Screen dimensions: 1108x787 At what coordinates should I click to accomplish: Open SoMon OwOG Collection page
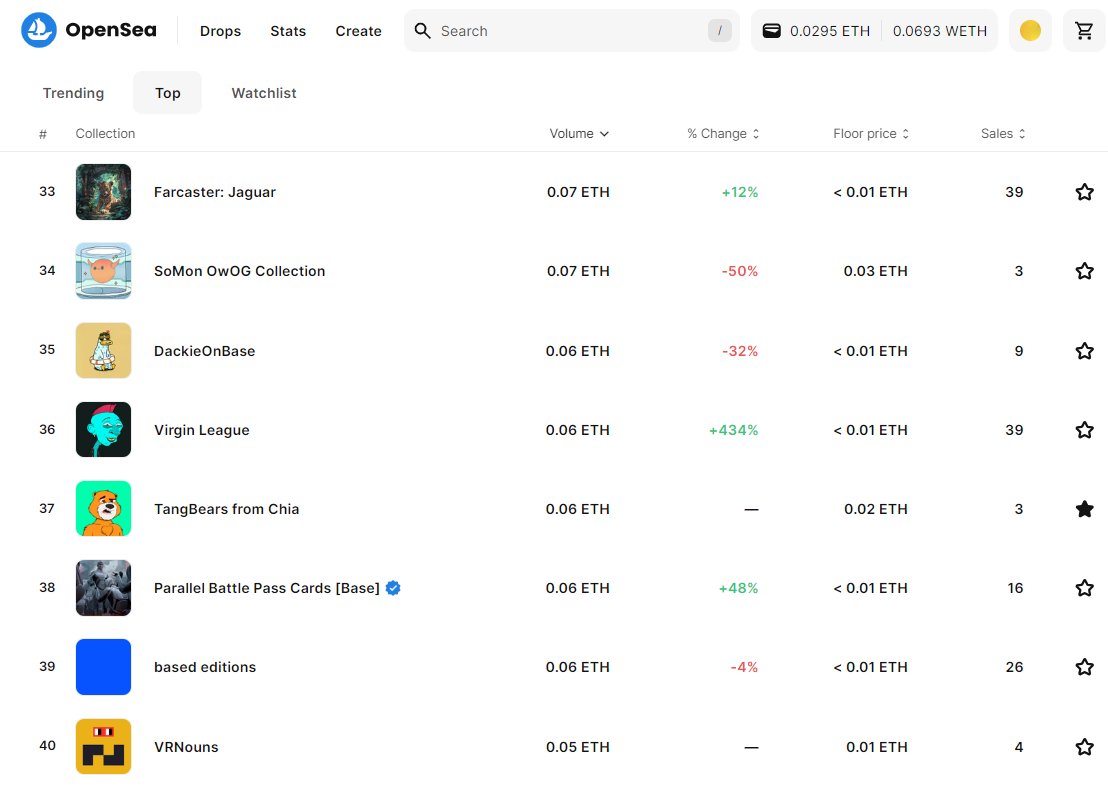(240, 271)
